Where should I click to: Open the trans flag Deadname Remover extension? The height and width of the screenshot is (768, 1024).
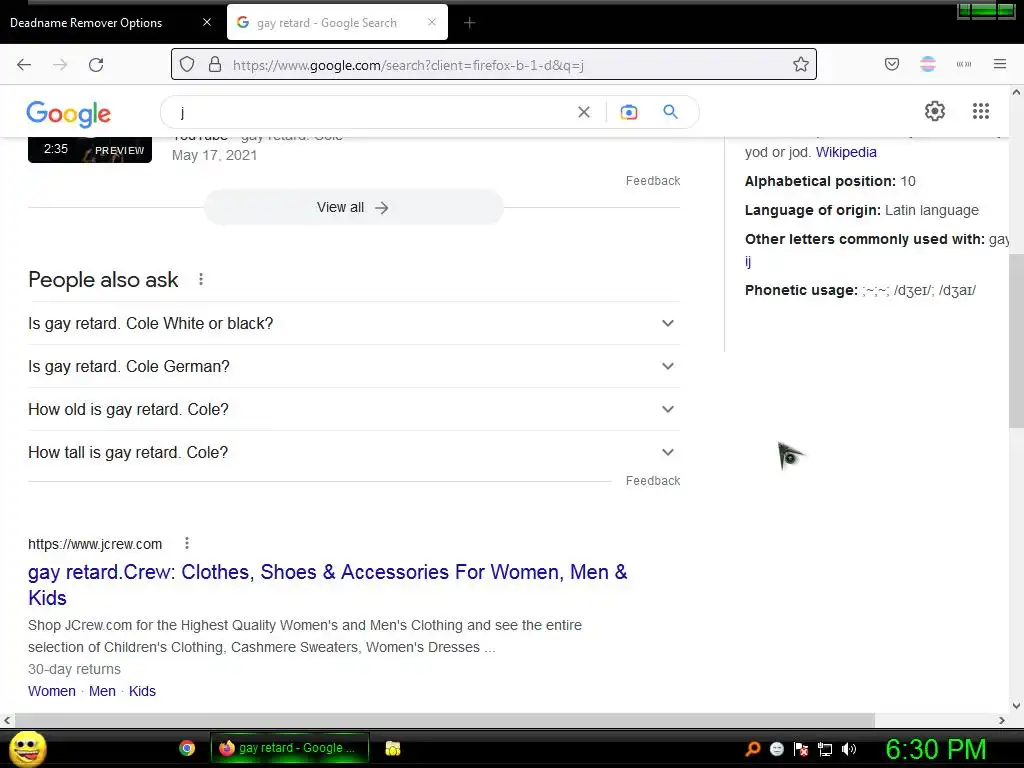[928, 64]
